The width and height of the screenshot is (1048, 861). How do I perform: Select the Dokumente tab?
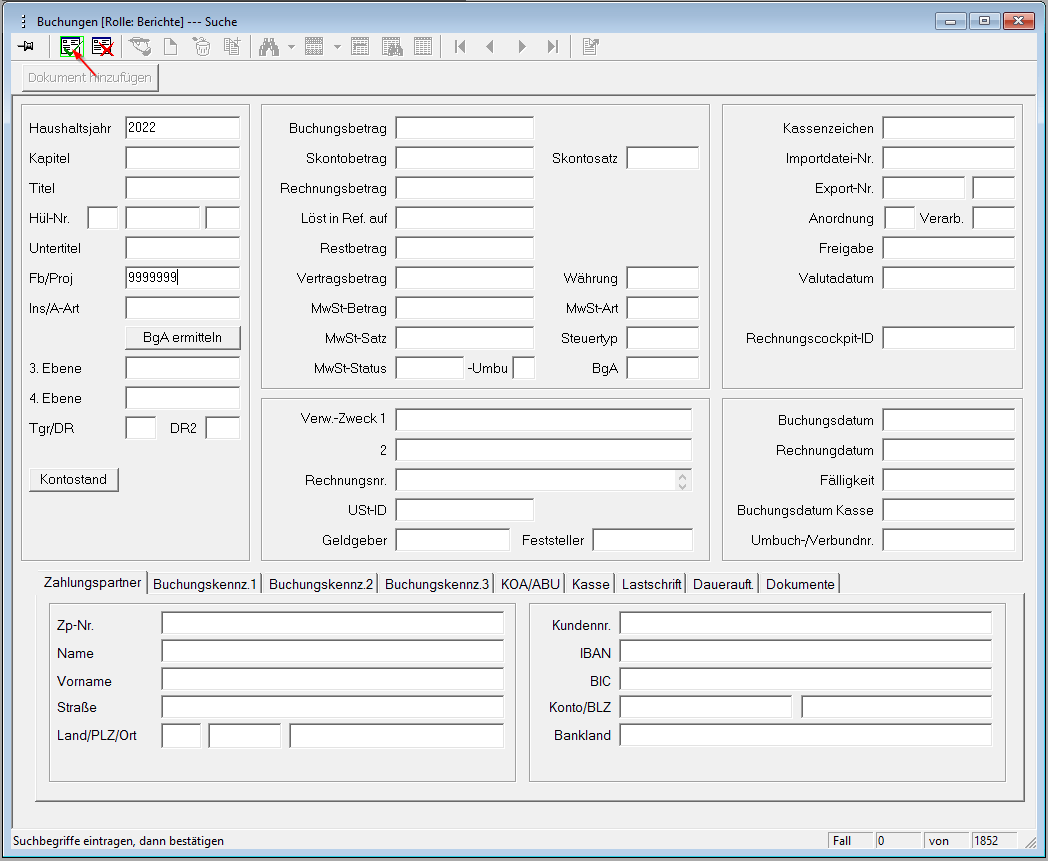pos(799,584)
